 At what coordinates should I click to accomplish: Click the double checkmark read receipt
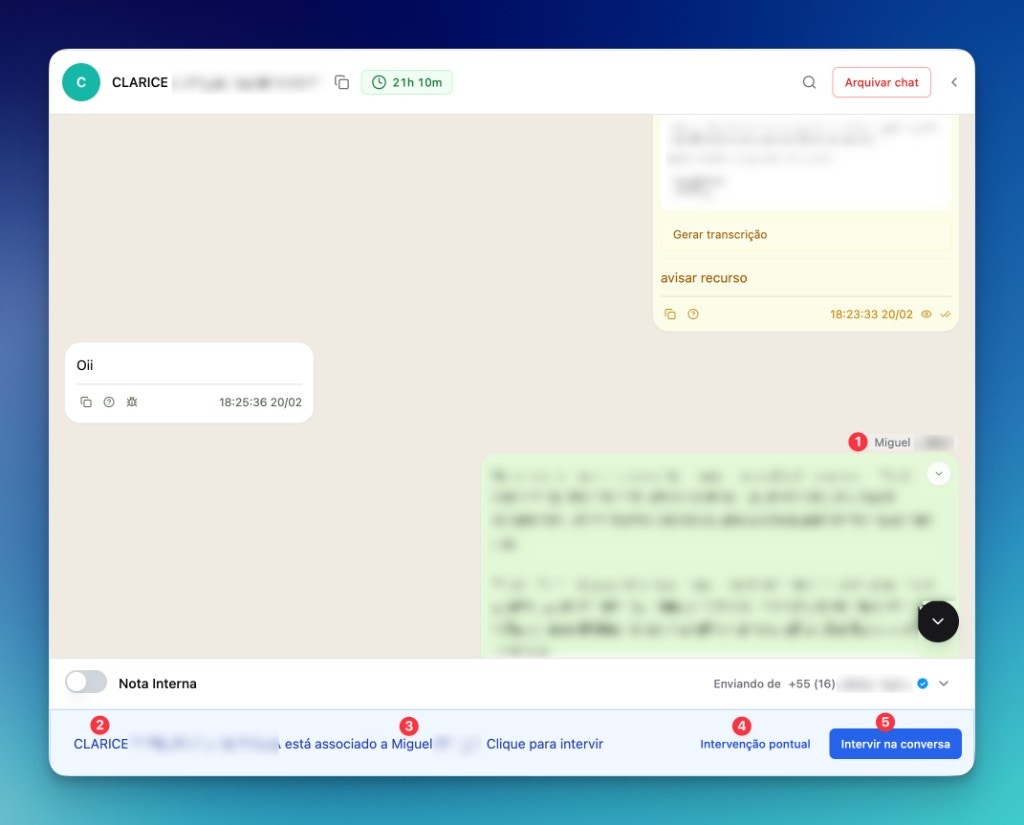(x=945, y=314)
